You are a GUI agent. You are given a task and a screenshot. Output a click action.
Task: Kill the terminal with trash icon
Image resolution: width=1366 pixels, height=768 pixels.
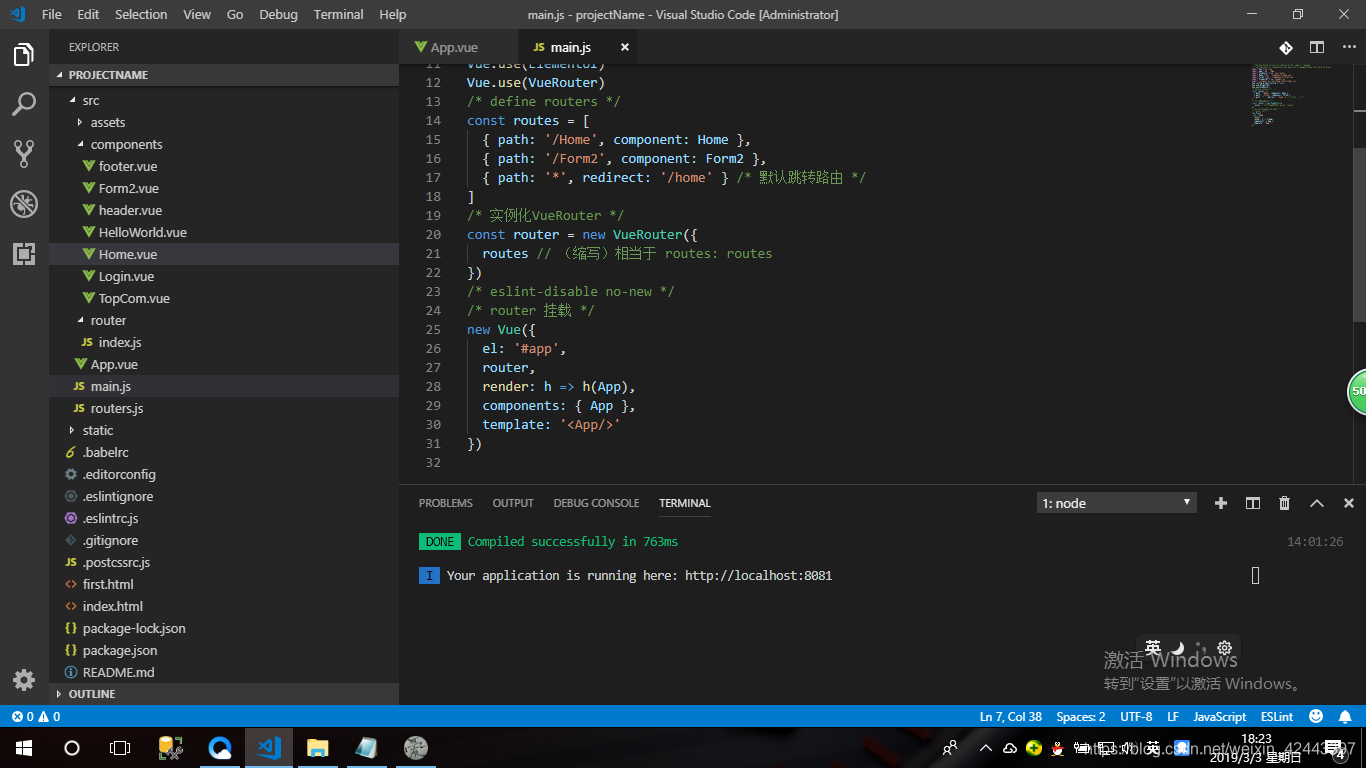(1285, 503)
